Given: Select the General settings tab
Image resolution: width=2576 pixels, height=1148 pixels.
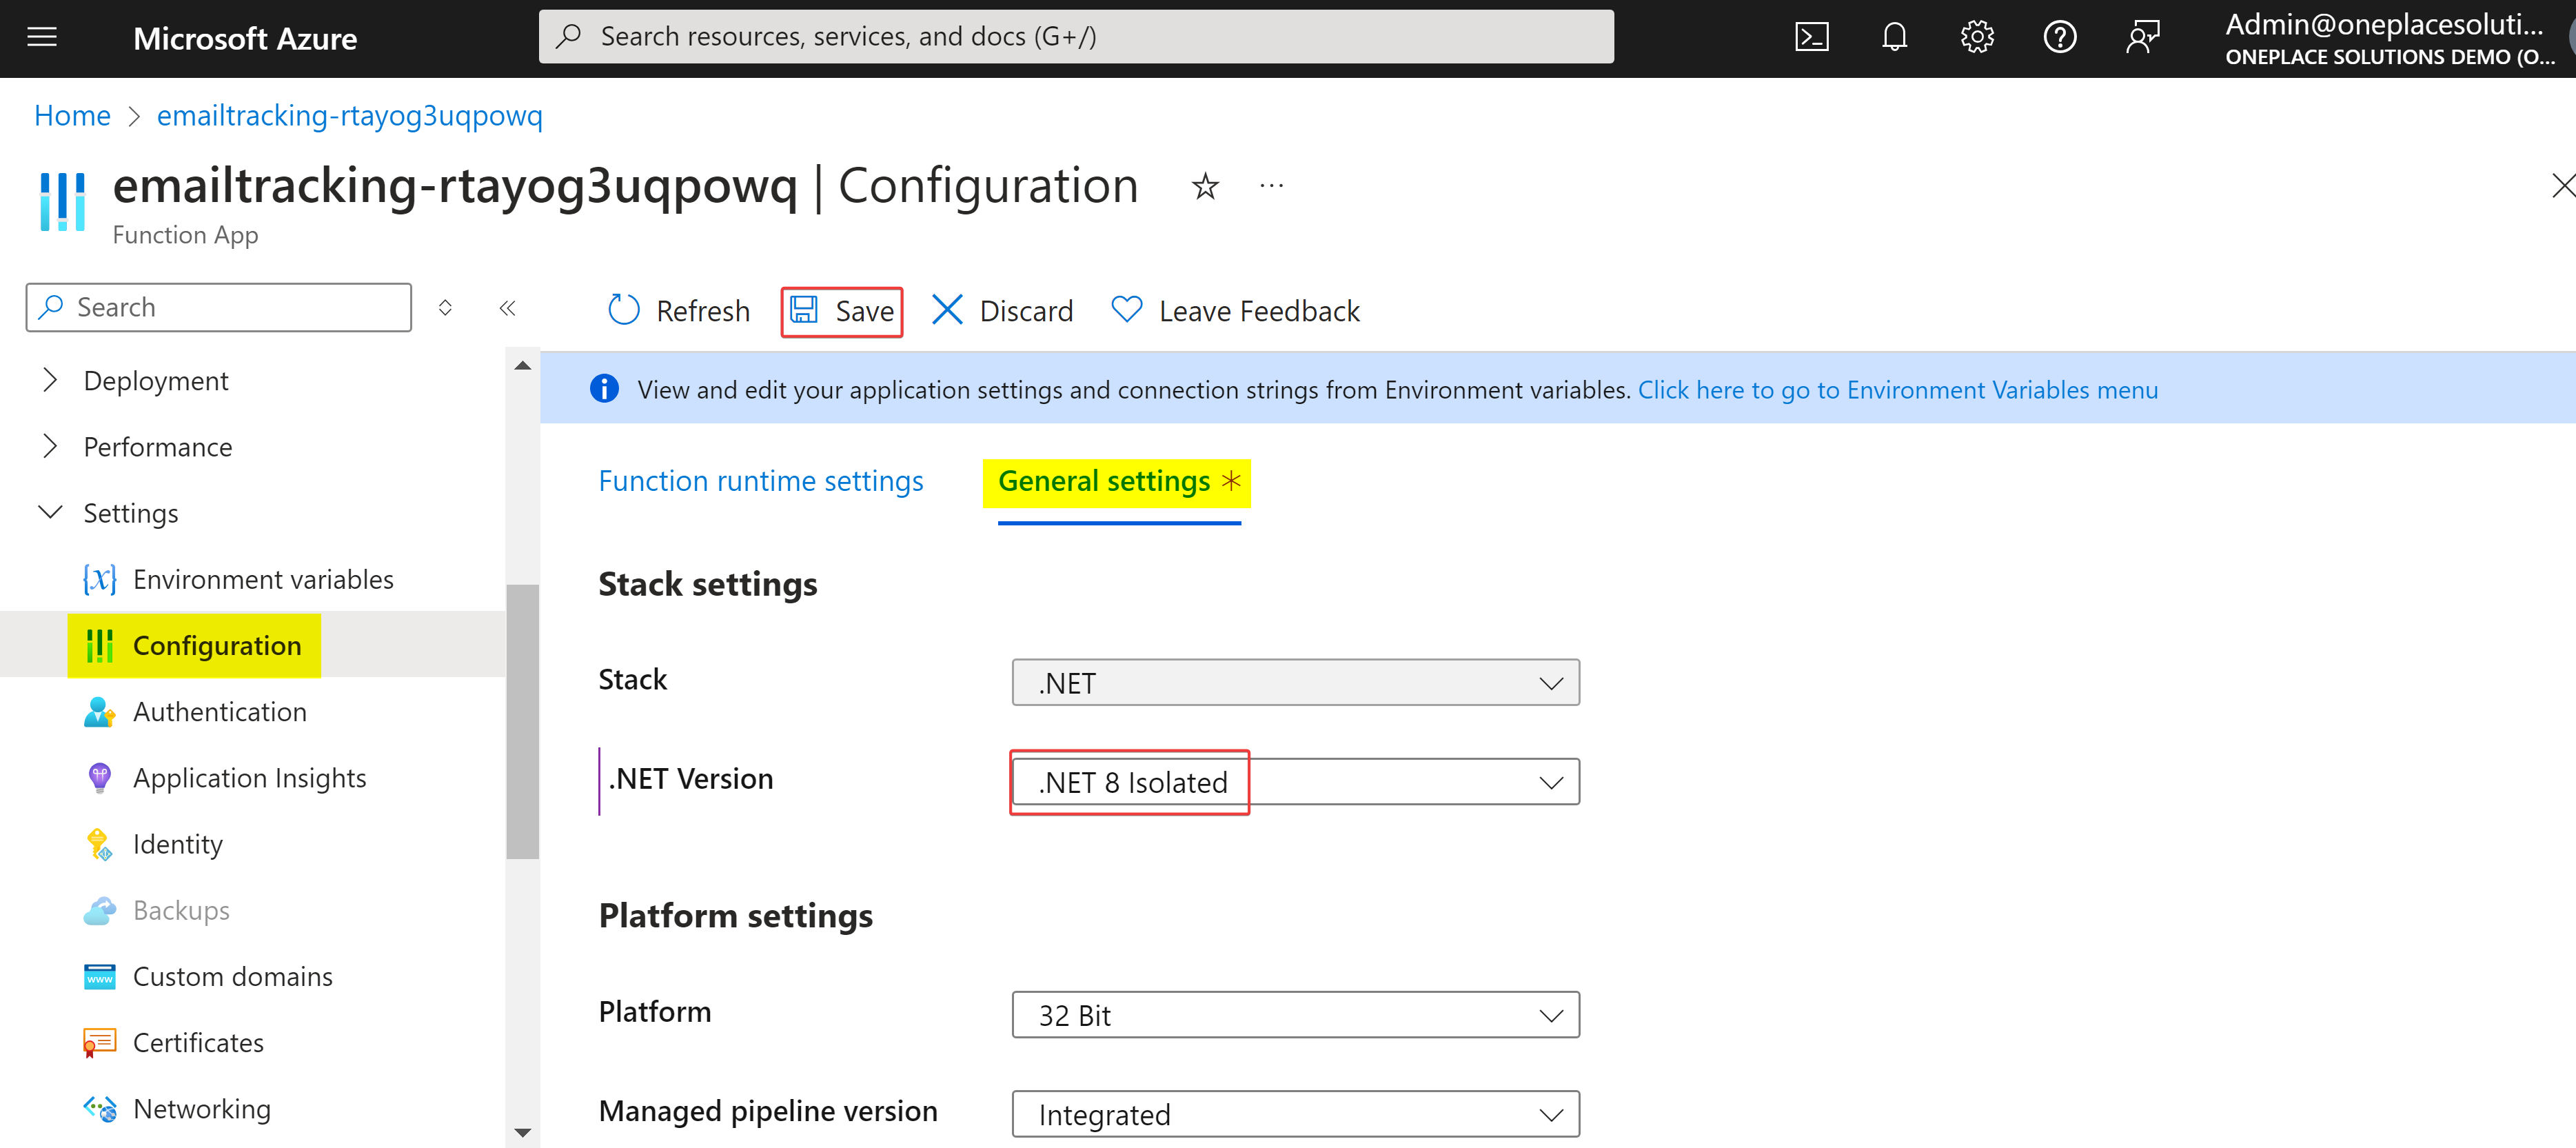Looking at the screenshot, I should (1104, 481).
